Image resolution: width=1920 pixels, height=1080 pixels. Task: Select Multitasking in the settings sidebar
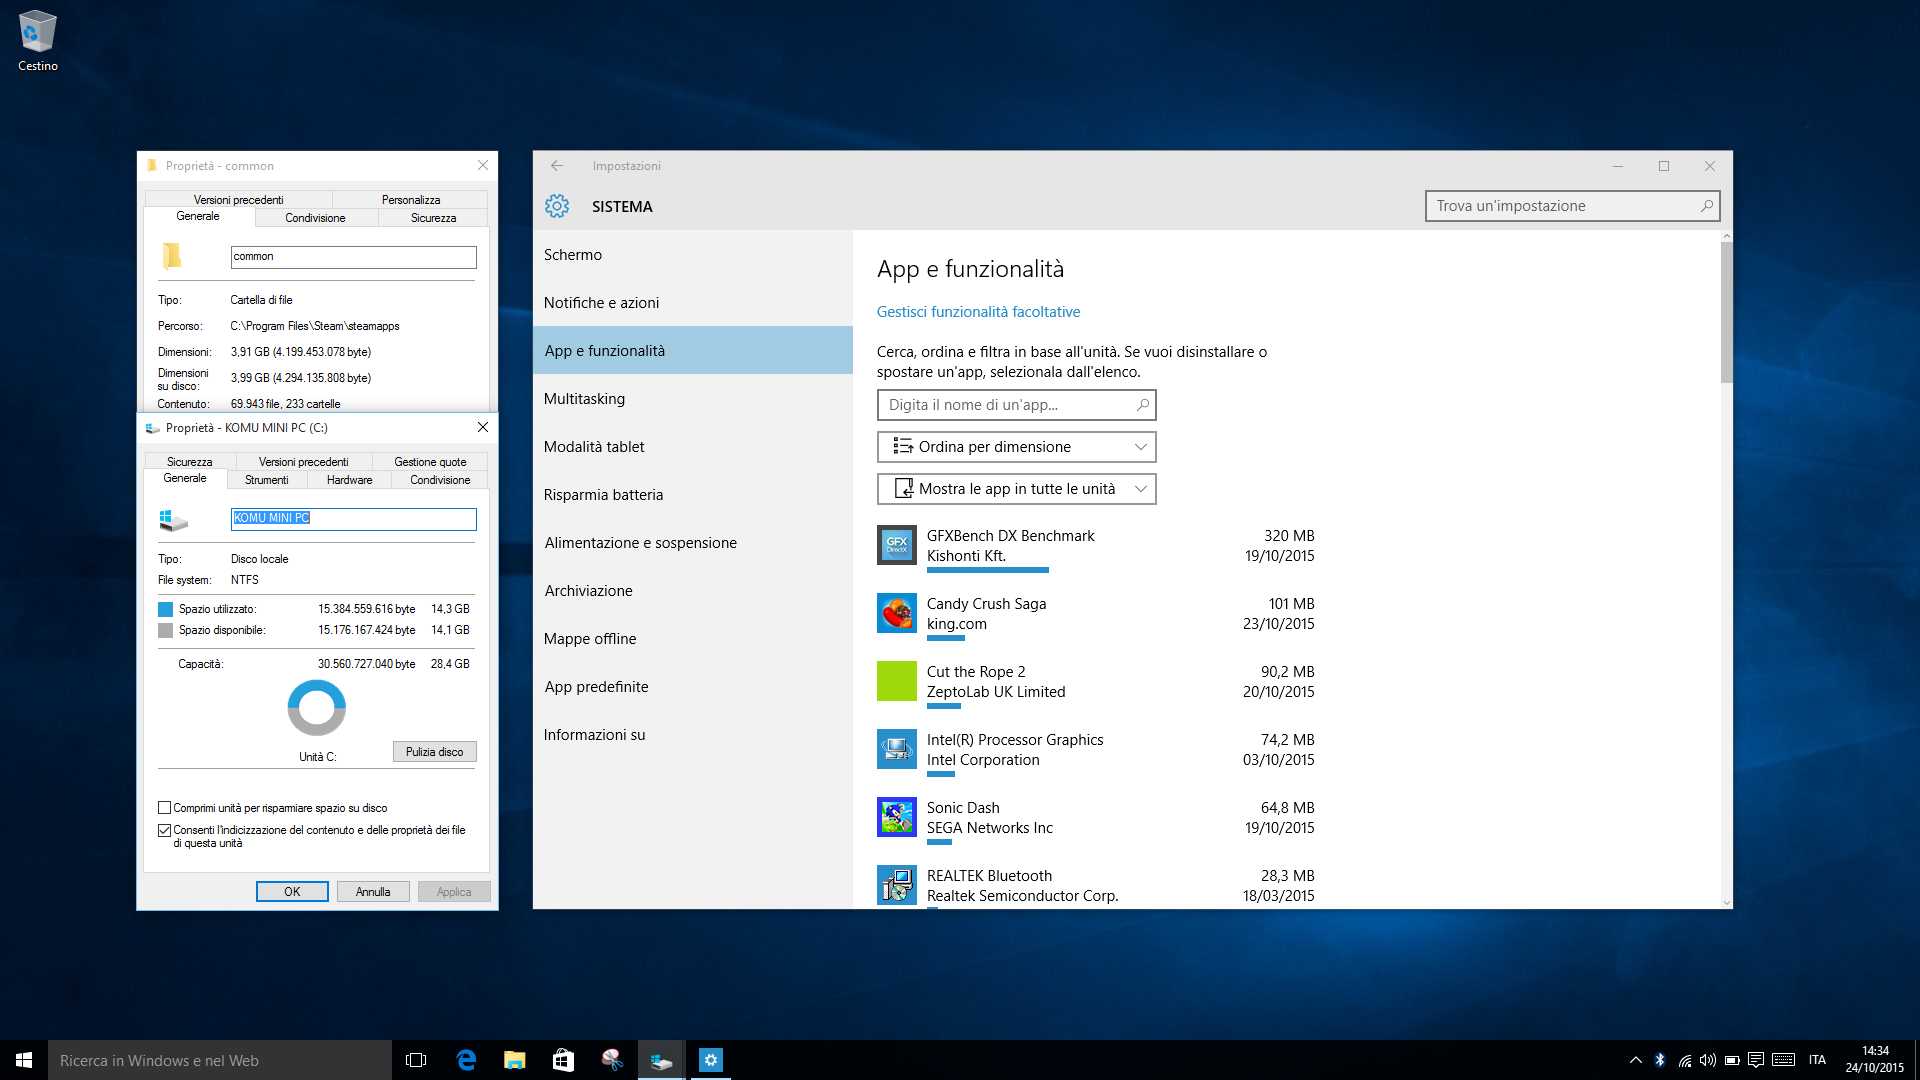pos(693,399)
